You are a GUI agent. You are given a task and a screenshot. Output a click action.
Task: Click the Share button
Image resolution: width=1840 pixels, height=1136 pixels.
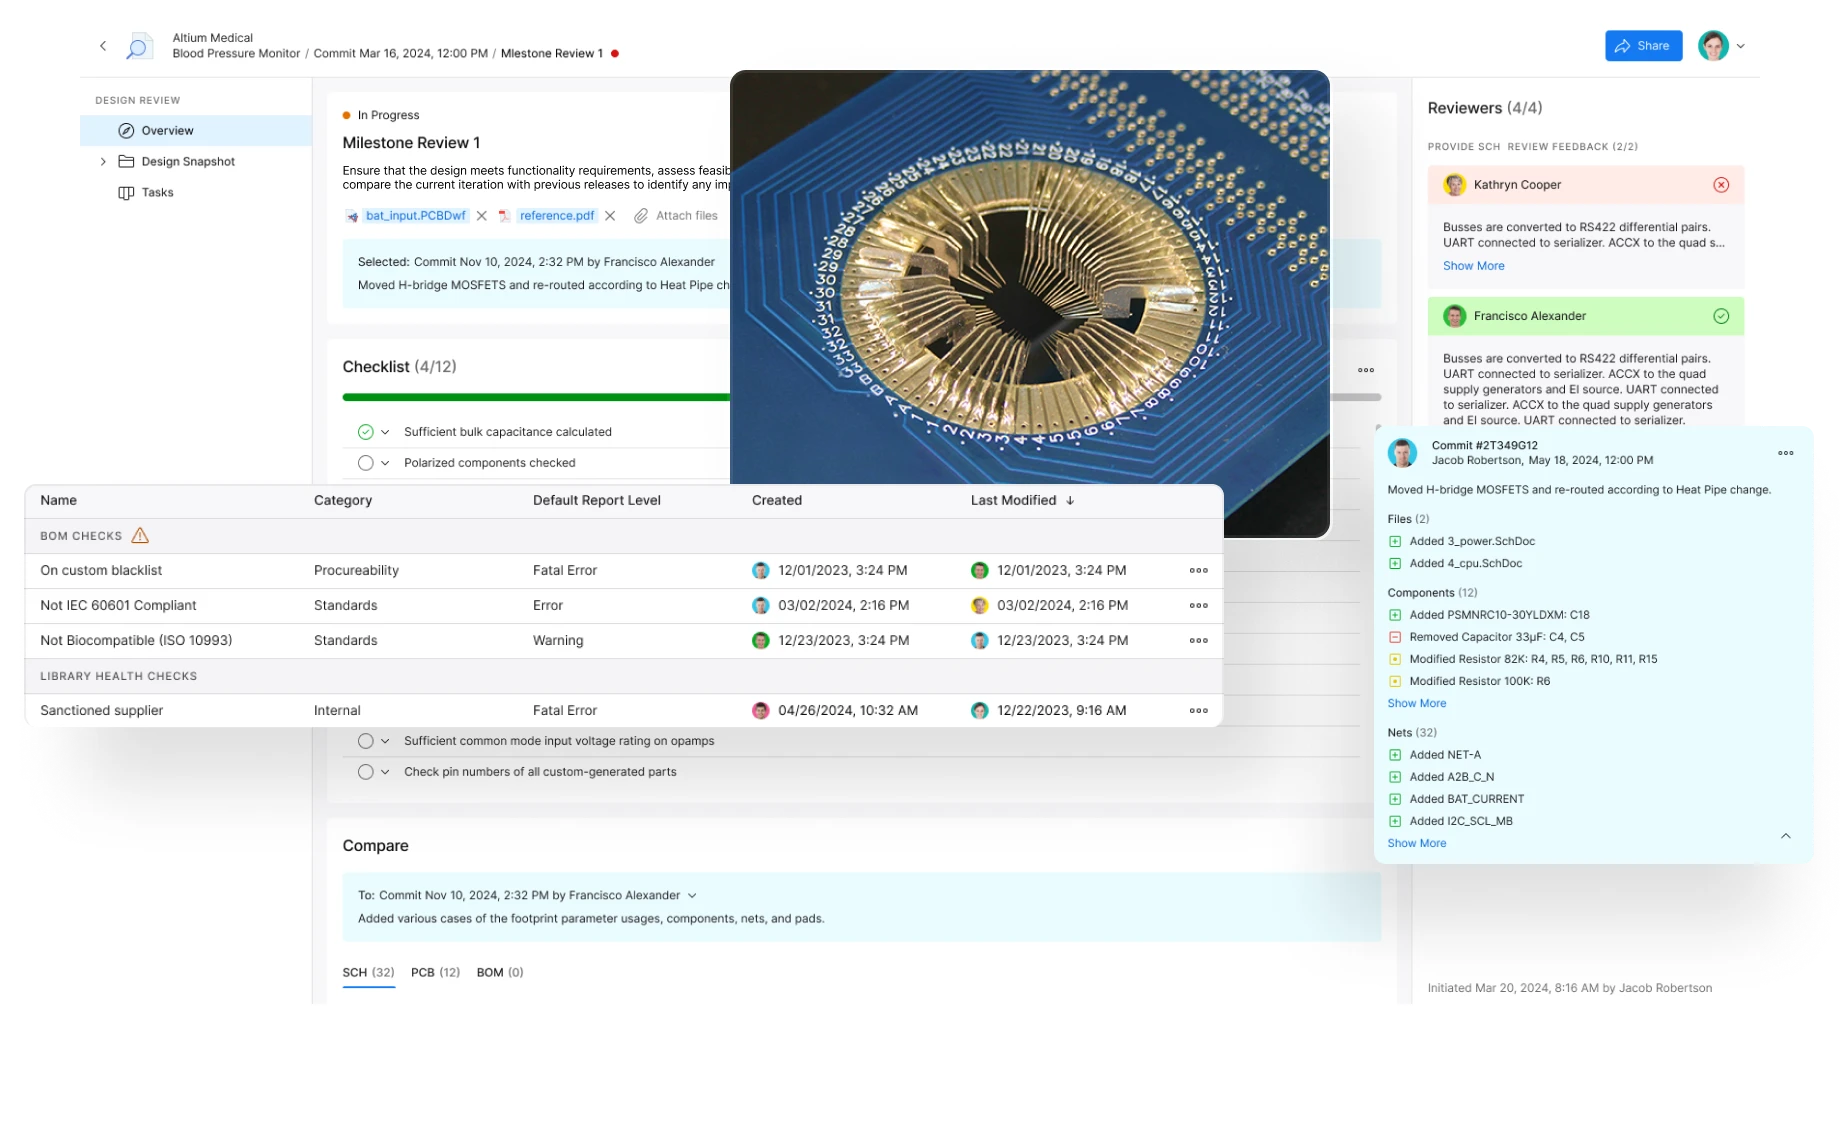[x=1643, y=46]
